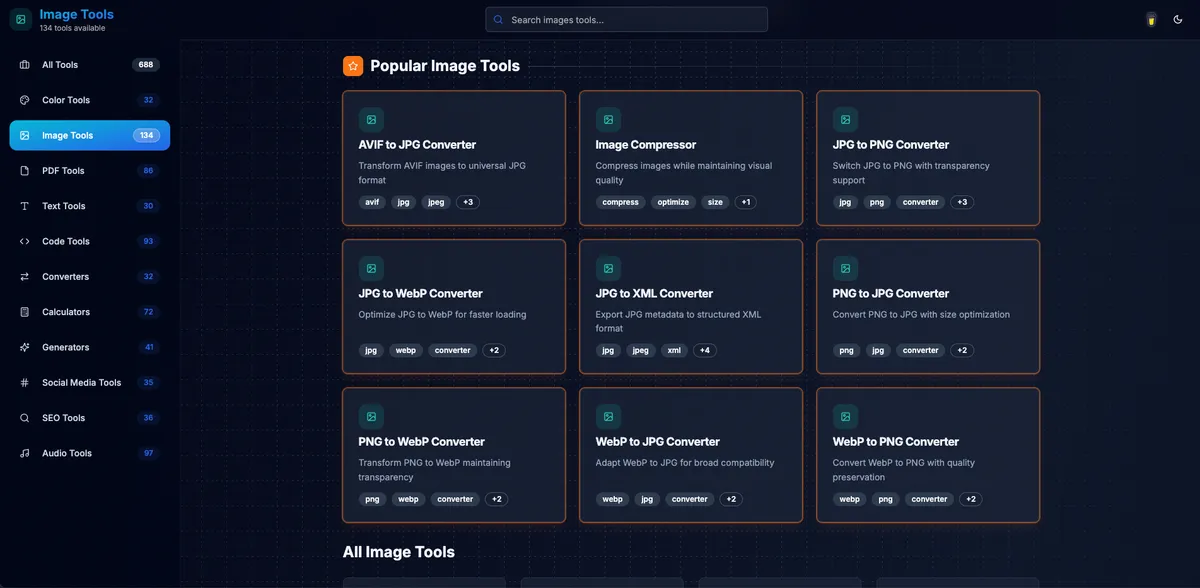Click the Converters sidebar arrows icon

click(x=25, y=277)
